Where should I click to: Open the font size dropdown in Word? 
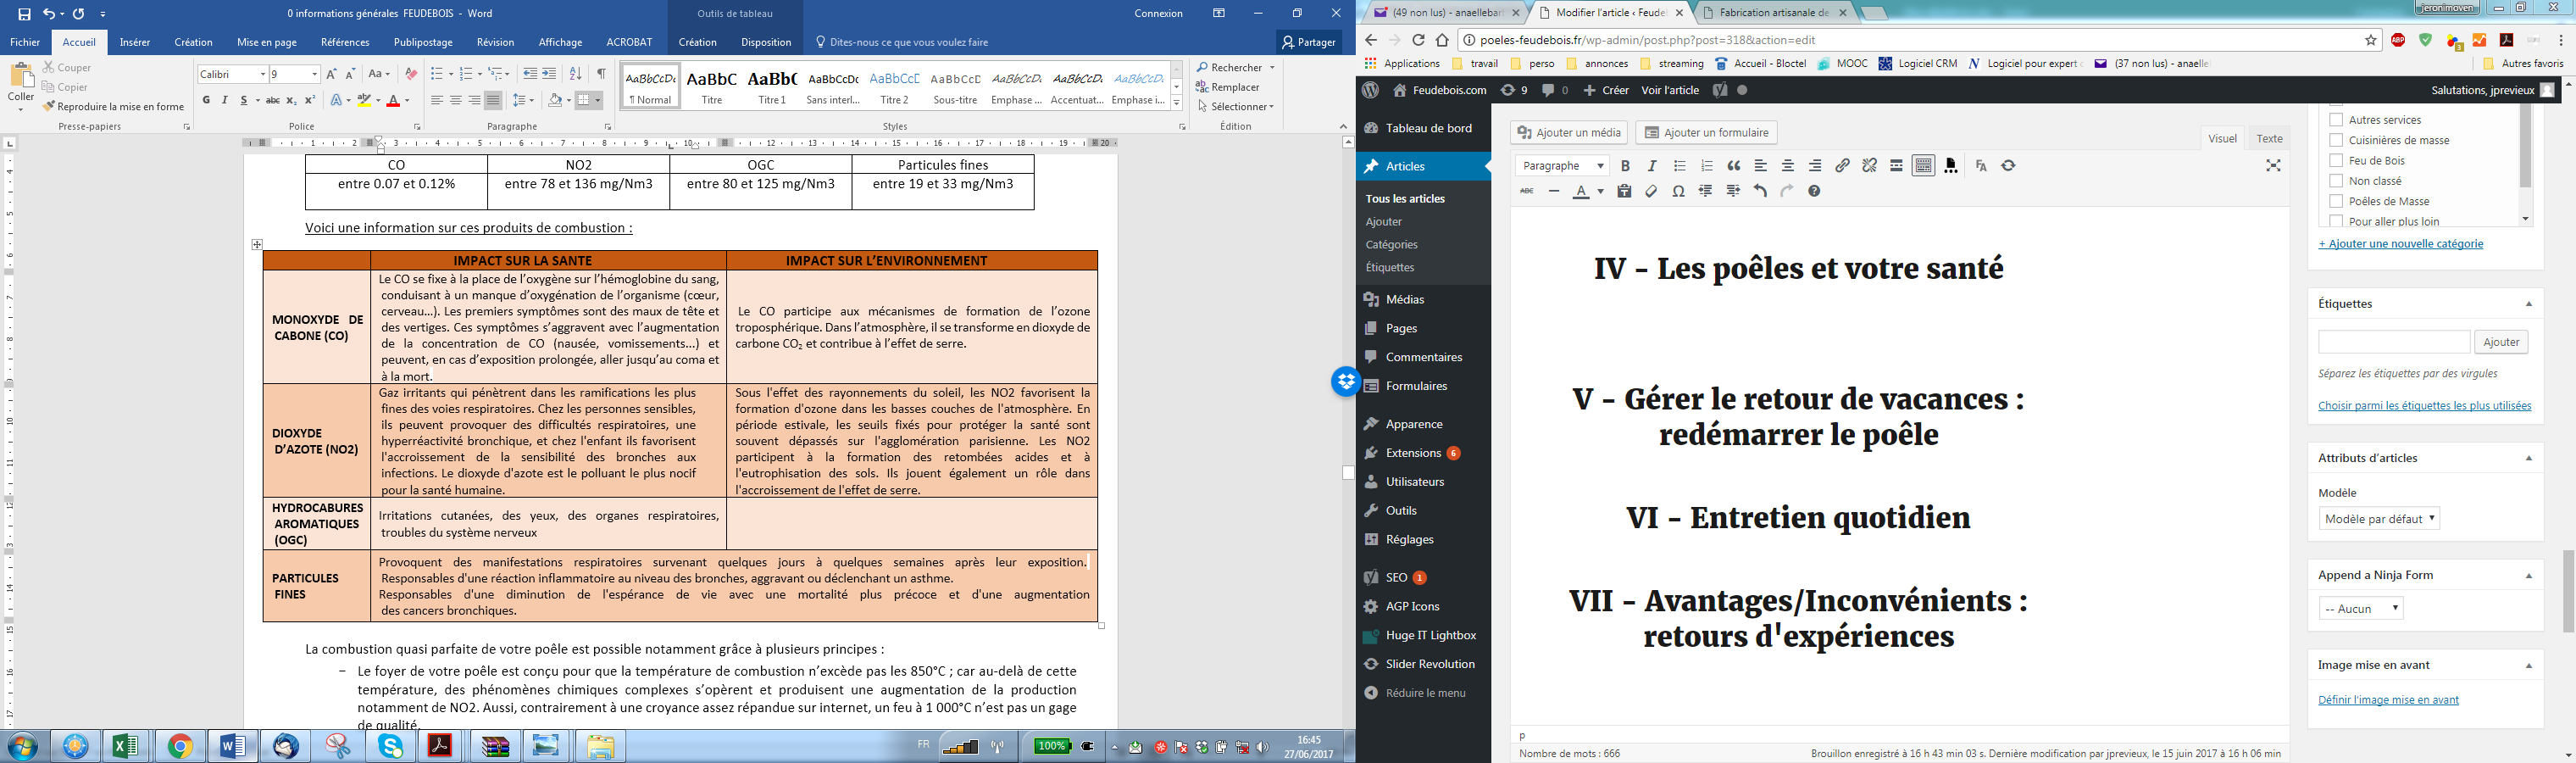point(314,74)
